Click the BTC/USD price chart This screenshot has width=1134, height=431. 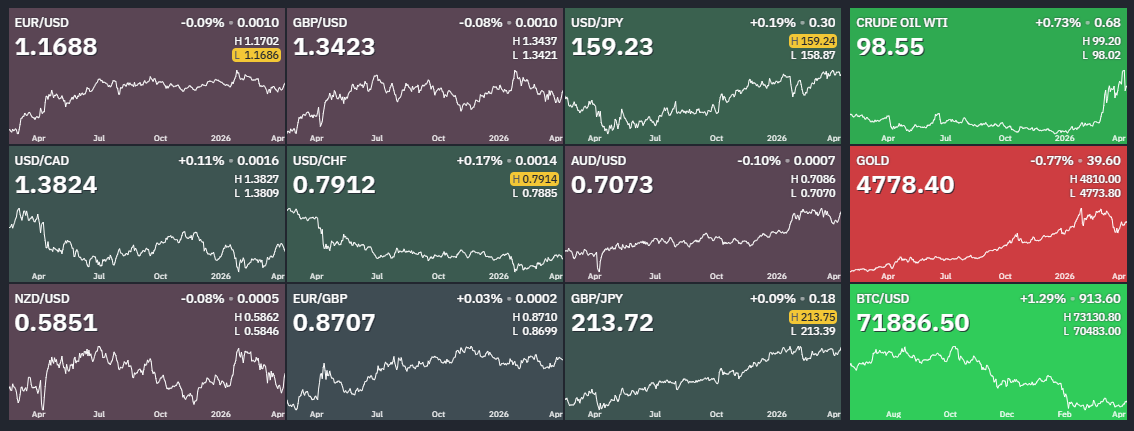pos(988,380)
